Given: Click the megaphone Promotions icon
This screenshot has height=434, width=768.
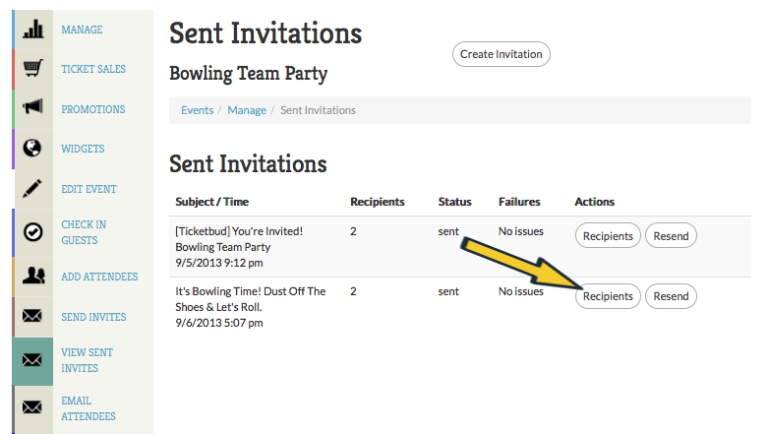Looking at the screenshot, I should (32, 109).
